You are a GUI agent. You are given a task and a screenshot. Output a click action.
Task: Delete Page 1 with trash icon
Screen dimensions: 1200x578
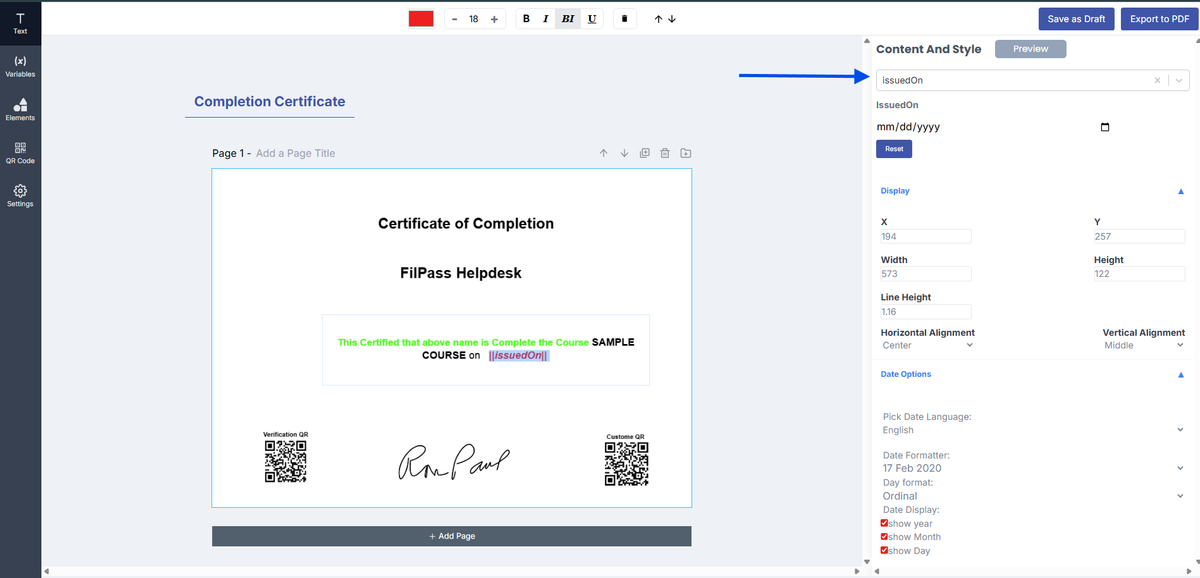point(665,153)
